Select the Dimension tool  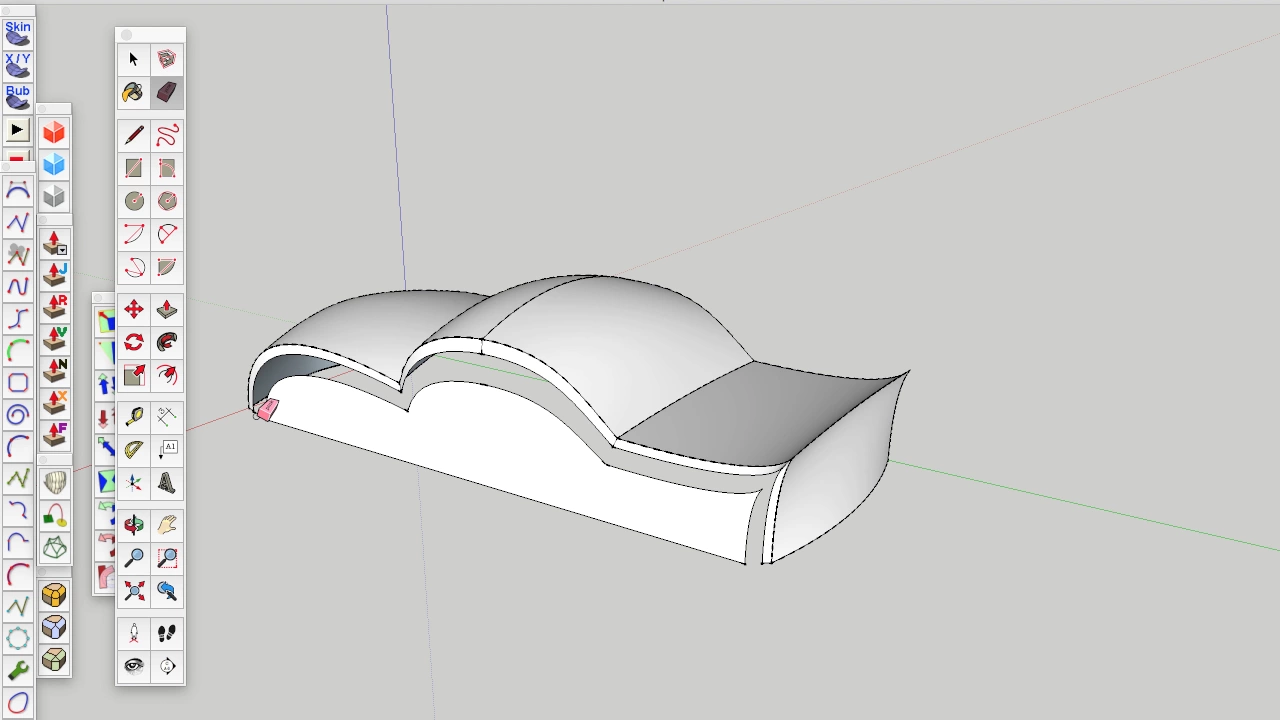coord(167,417)
